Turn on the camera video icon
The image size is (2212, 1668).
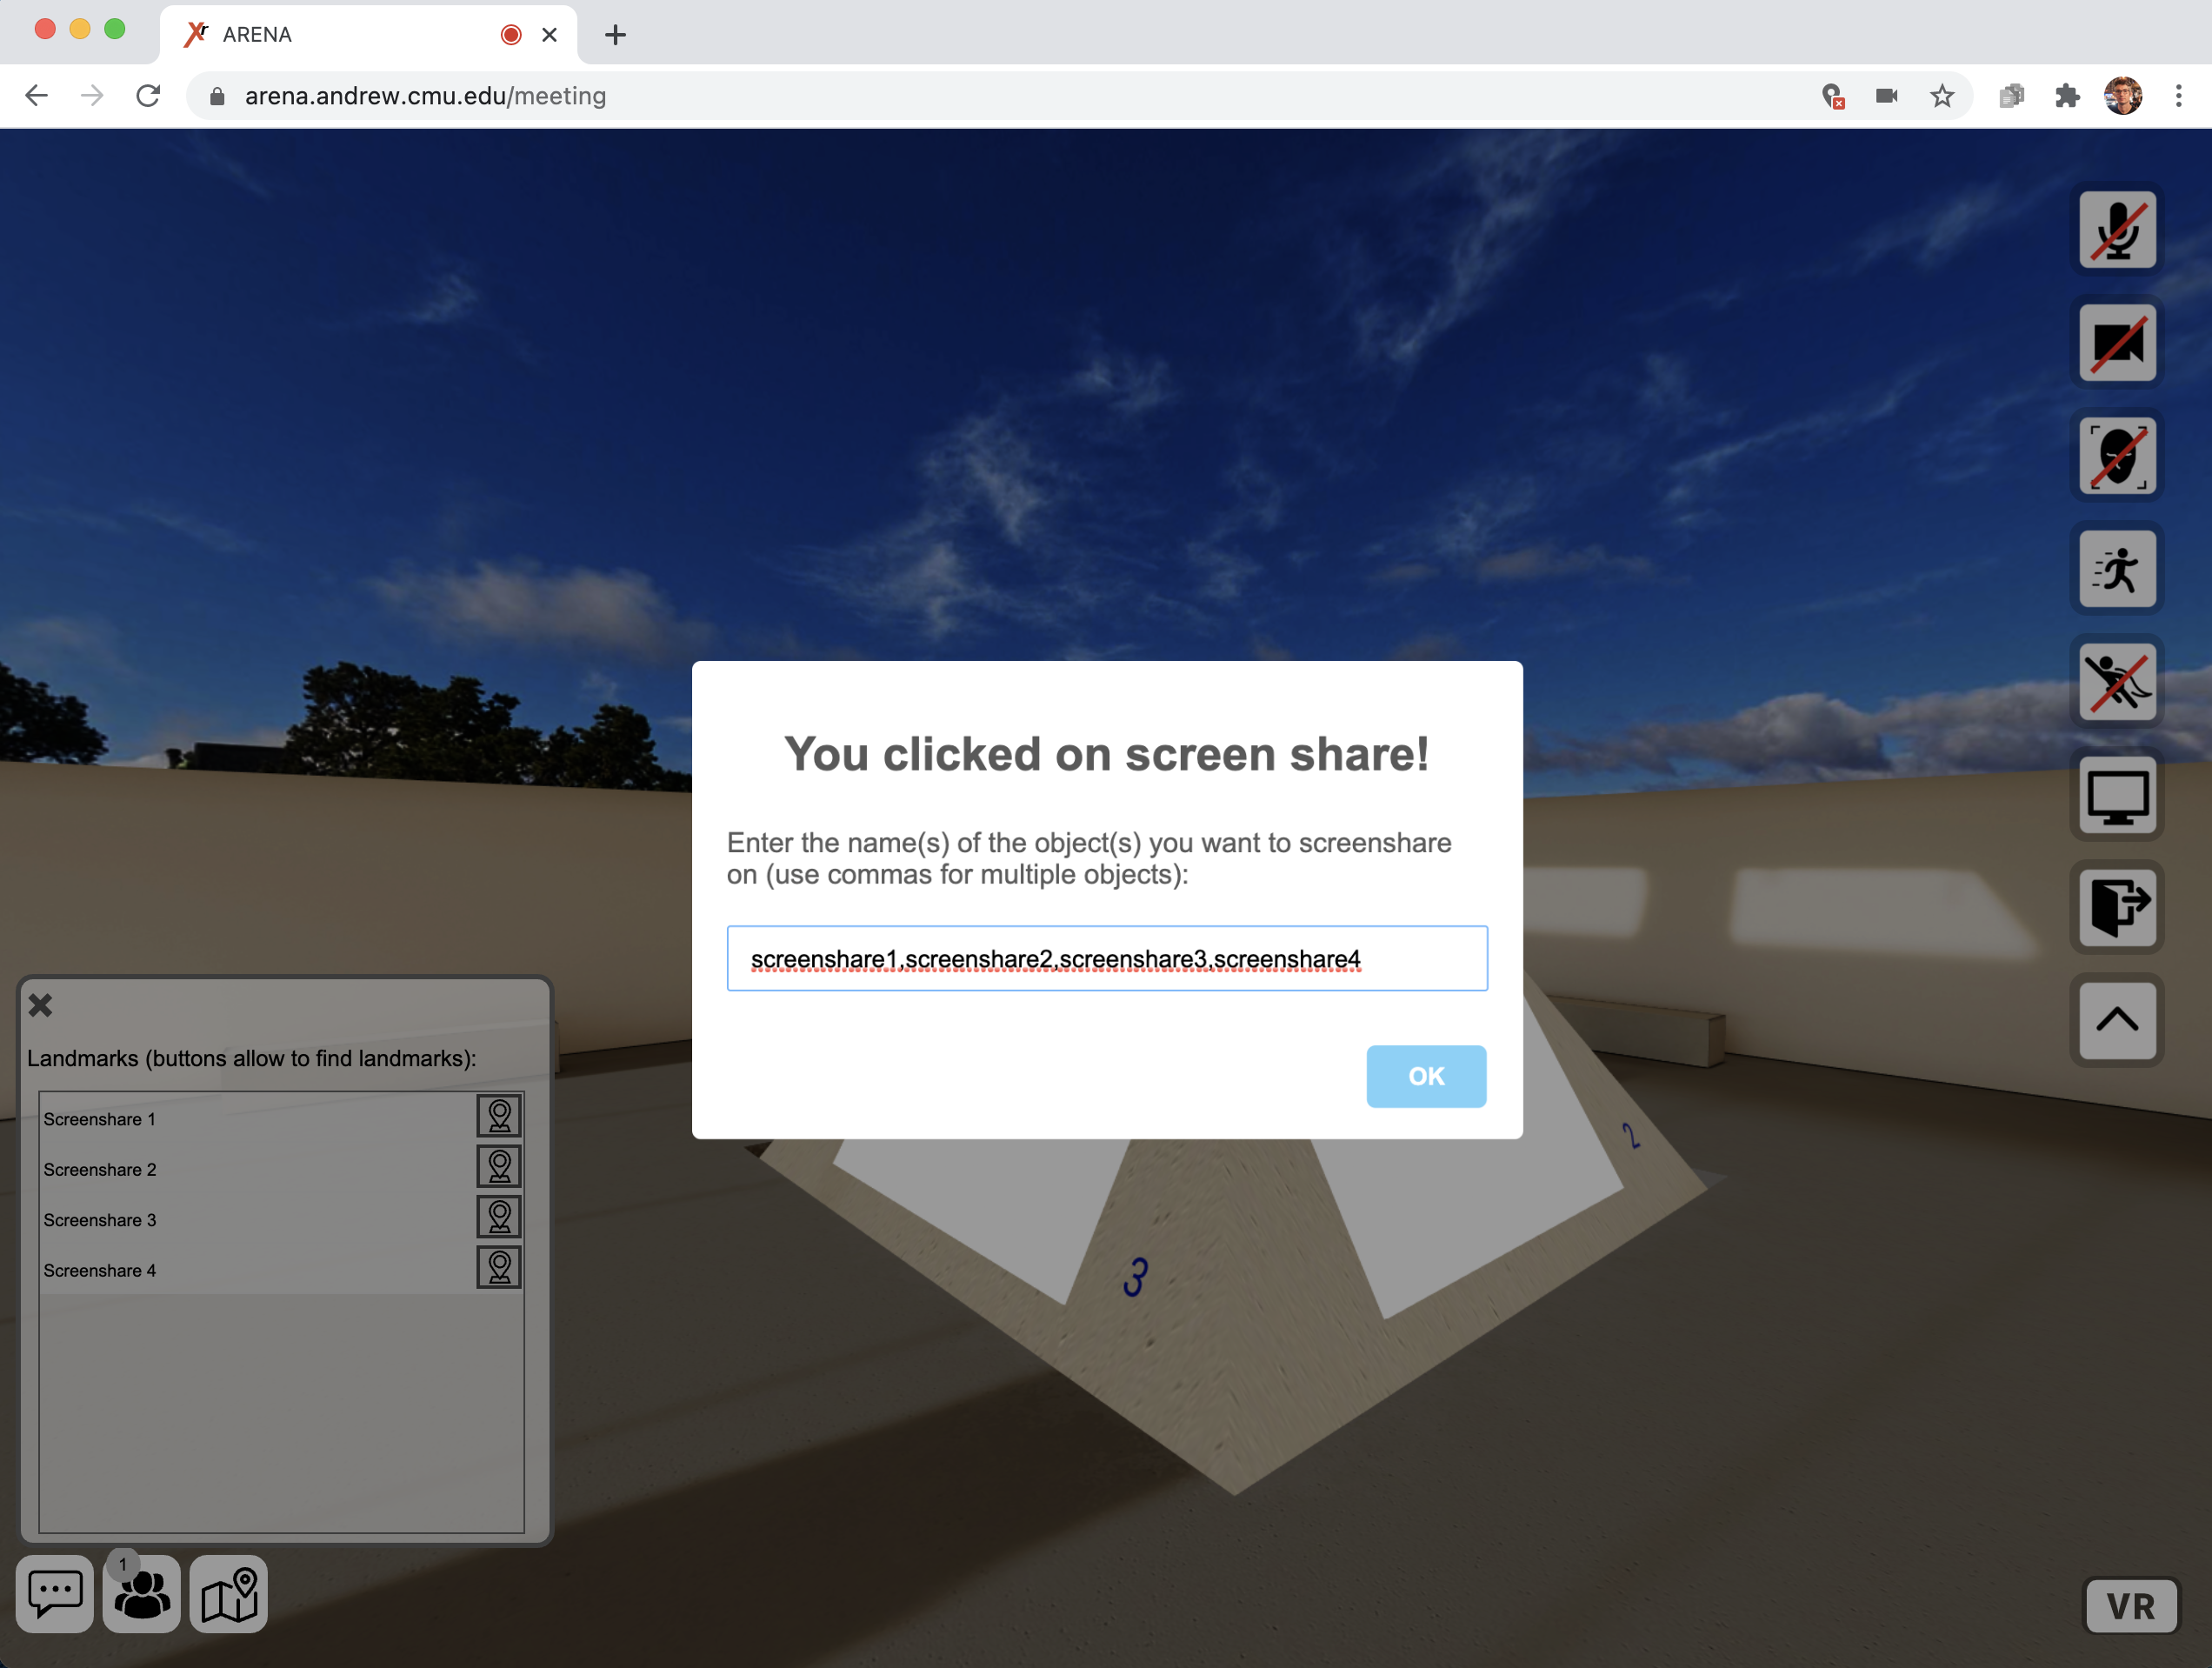pos(2117,344)
